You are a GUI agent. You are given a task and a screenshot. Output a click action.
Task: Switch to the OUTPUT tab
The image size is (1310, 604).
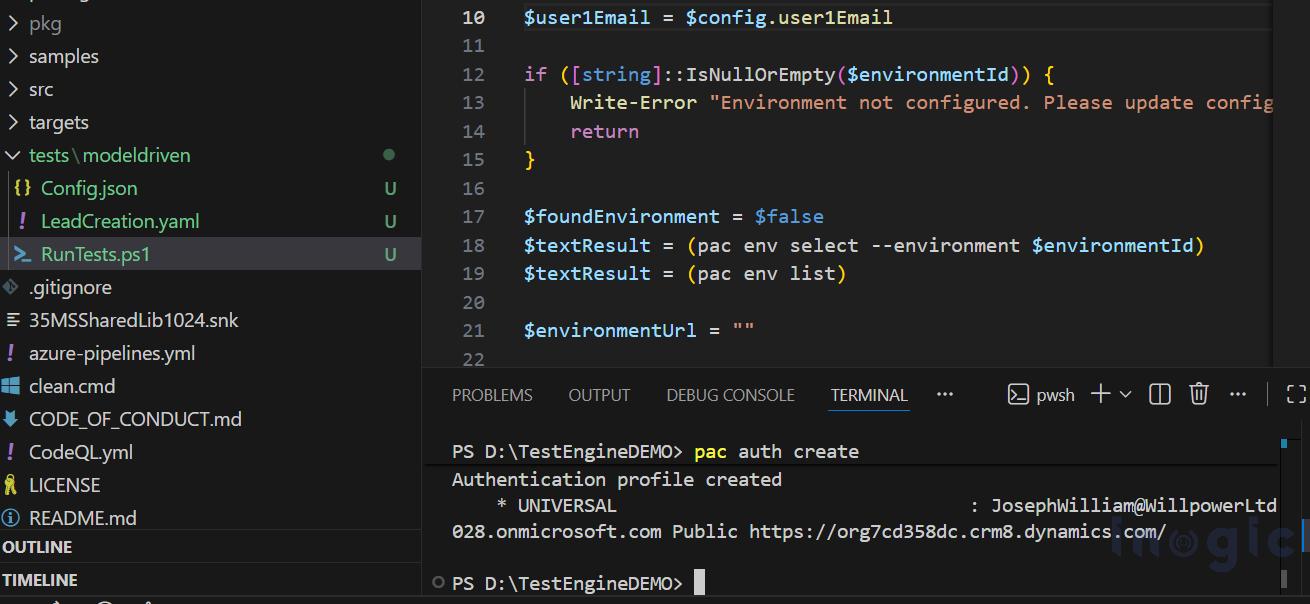click(598, 394)
